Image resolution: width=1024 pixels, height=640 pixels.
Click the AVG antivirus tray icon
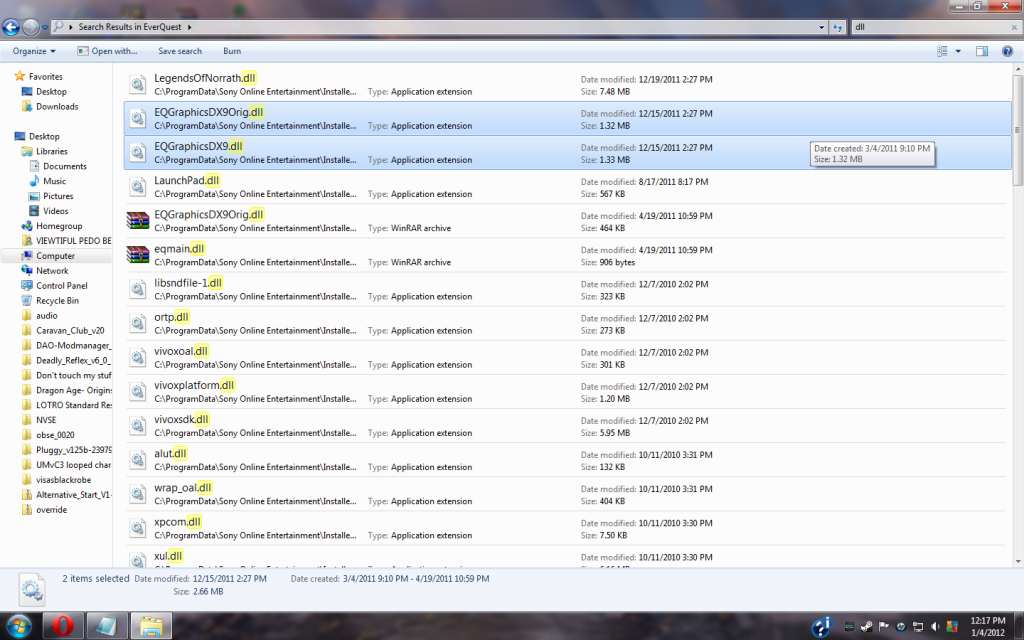point(952,626)
